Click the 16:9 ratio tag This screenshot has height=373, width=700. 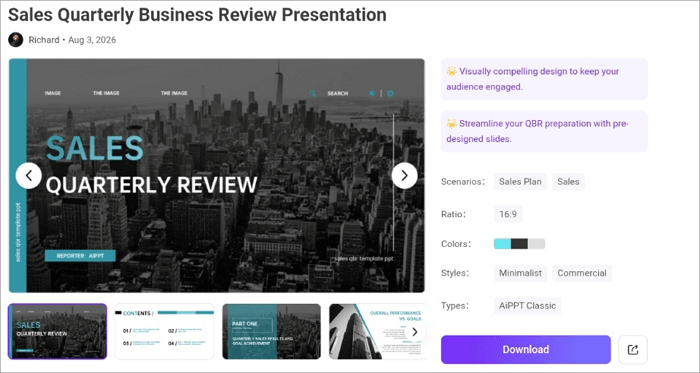coord(508,214)
